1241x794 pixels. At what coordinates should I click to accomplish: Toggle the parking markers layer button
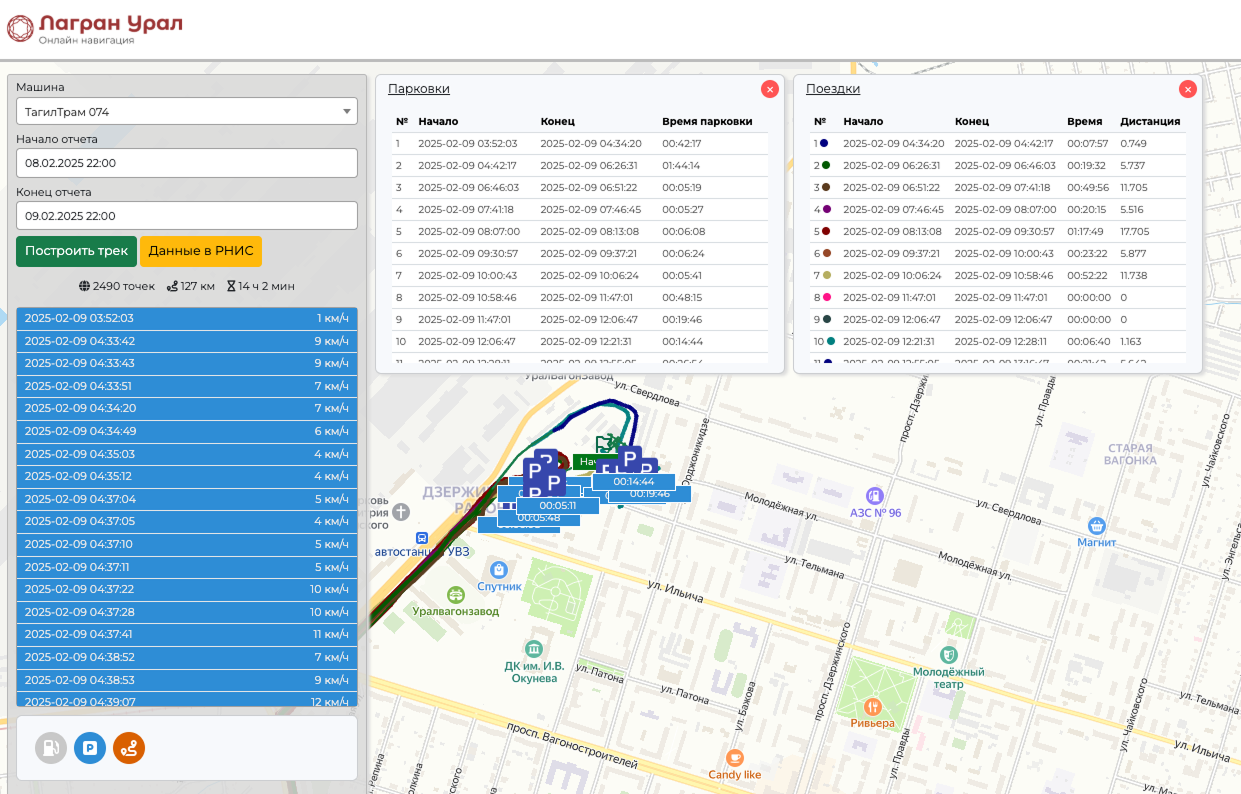click(x=90, y=747)
